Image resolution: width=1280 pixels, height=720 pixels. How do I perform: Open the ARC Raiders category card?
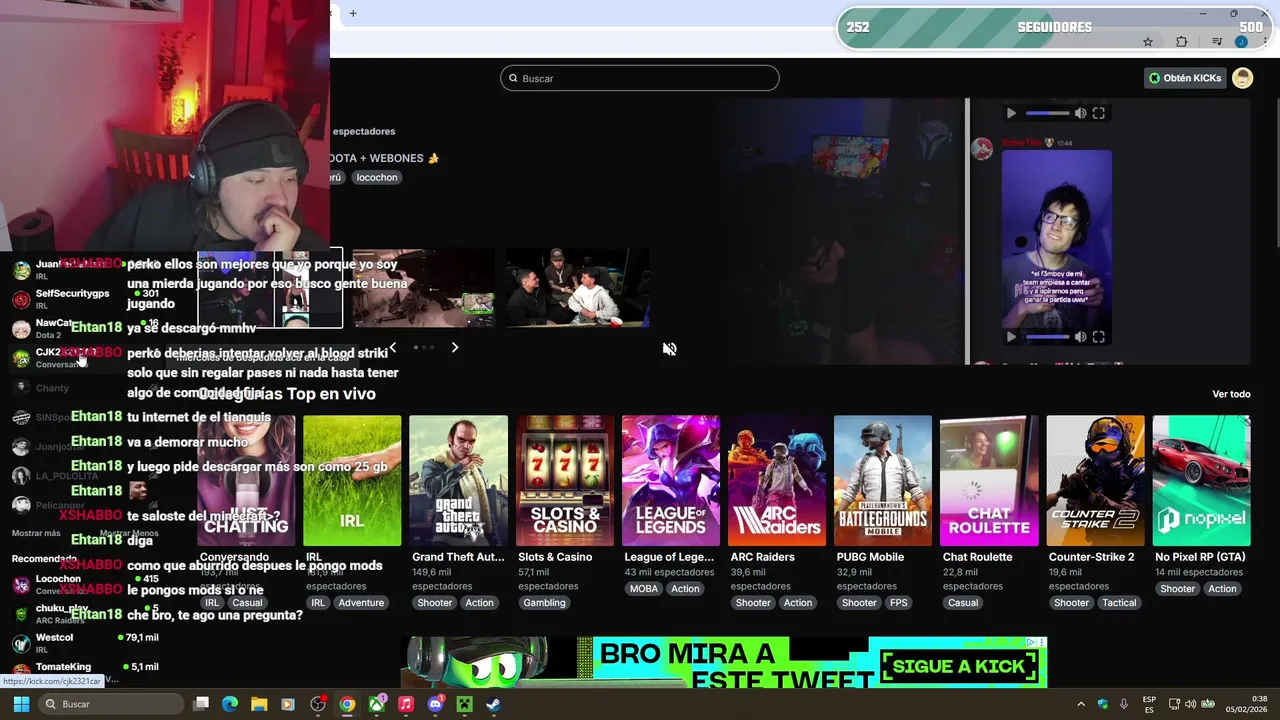[x=777, y=481]
